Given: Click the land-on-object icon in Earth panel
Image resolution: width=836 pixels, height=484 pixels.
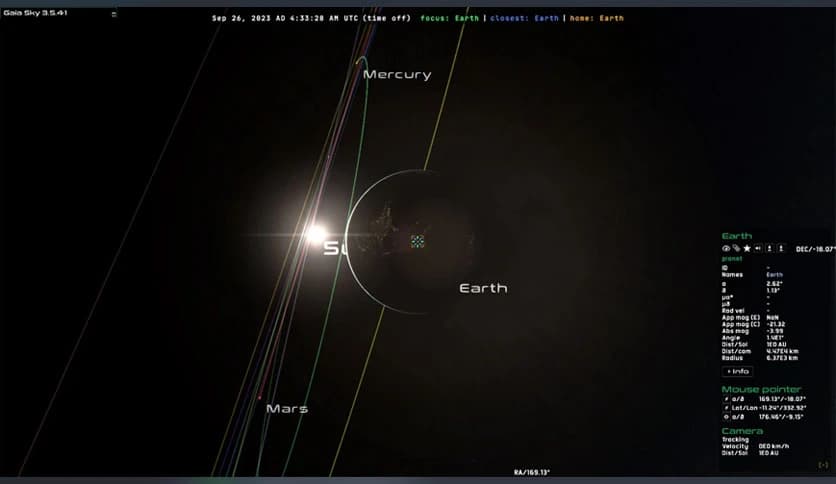Looking at the screenshot, I should (x=769, y=248).
